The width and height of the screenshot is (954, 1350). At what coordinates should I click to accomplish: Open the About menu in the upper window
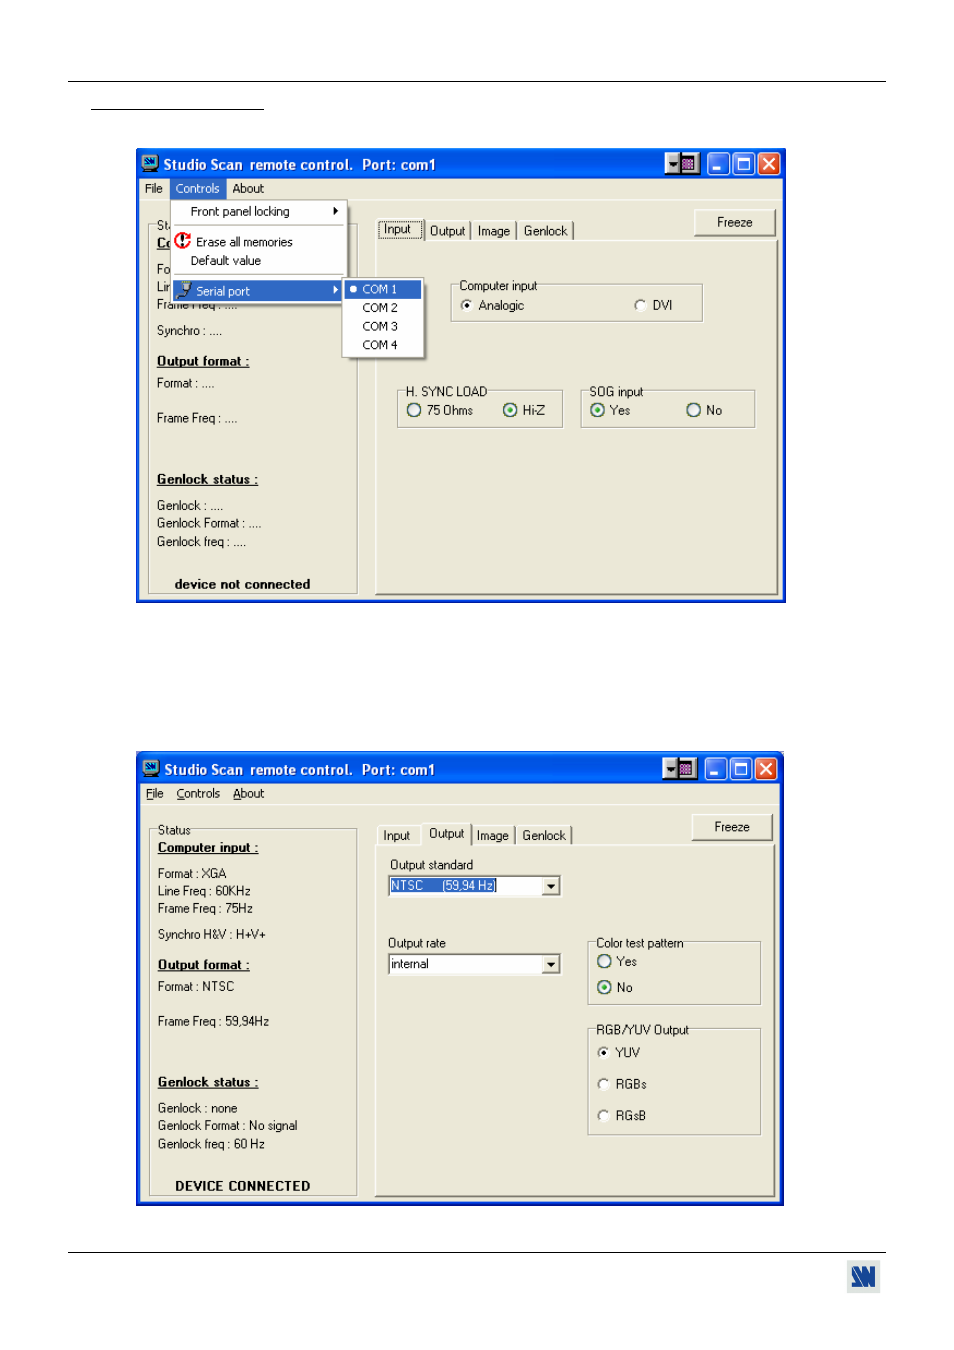point(248,188)
